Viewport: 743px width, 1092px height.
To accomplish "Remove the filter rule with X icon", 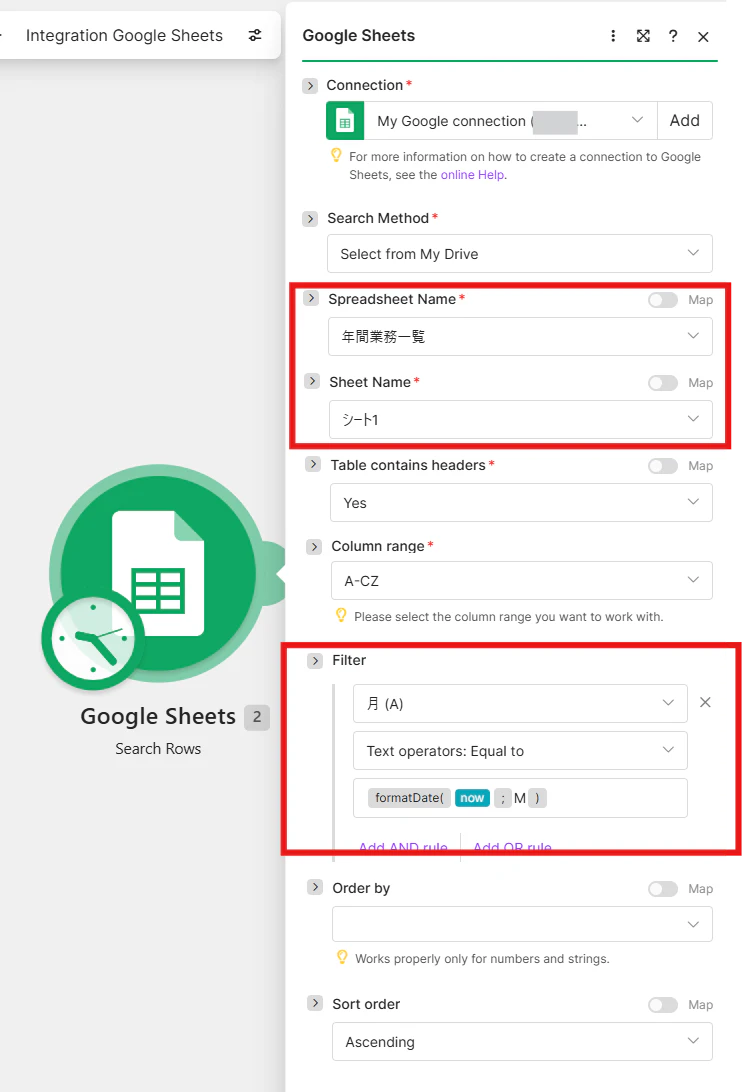I will [705, 703].
